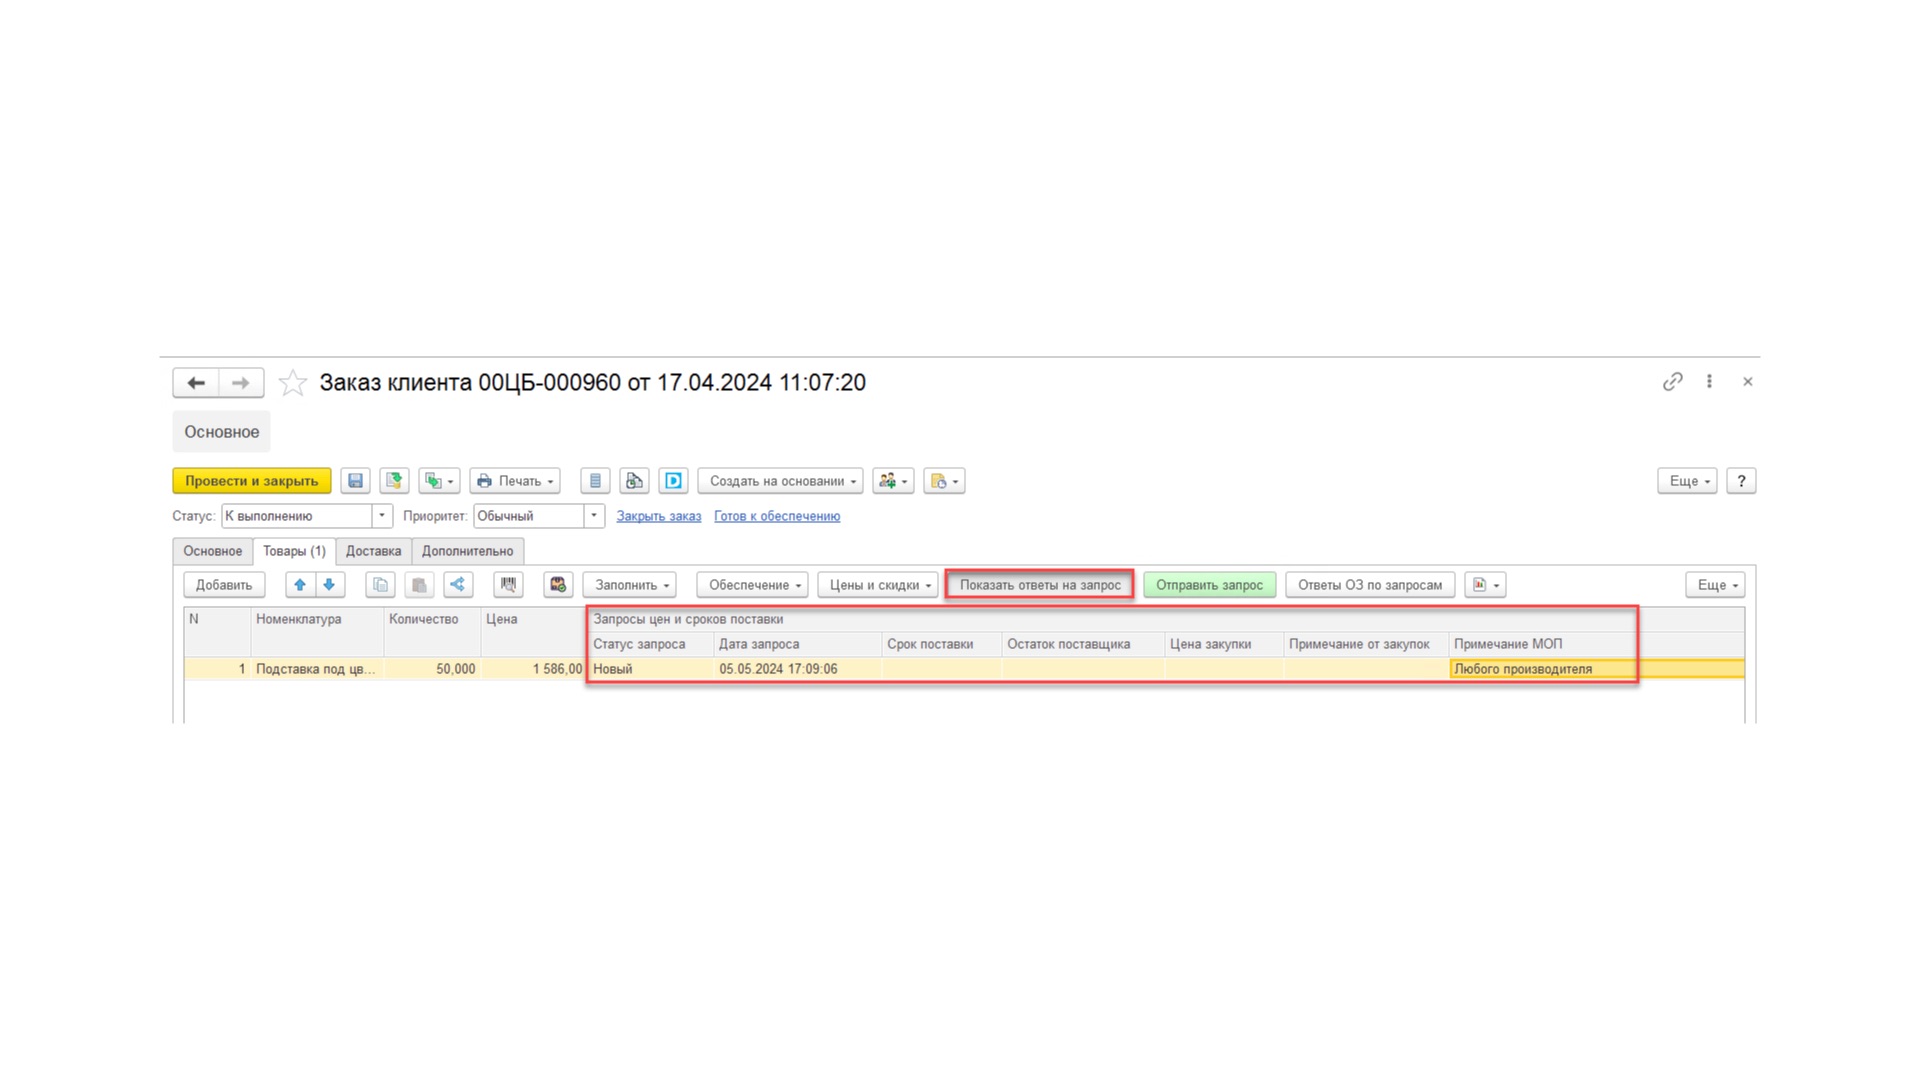Open the report icon dropdown after Ответы ОЗ
This screenshot has height=1080, width=1920.
point(1485,585)
